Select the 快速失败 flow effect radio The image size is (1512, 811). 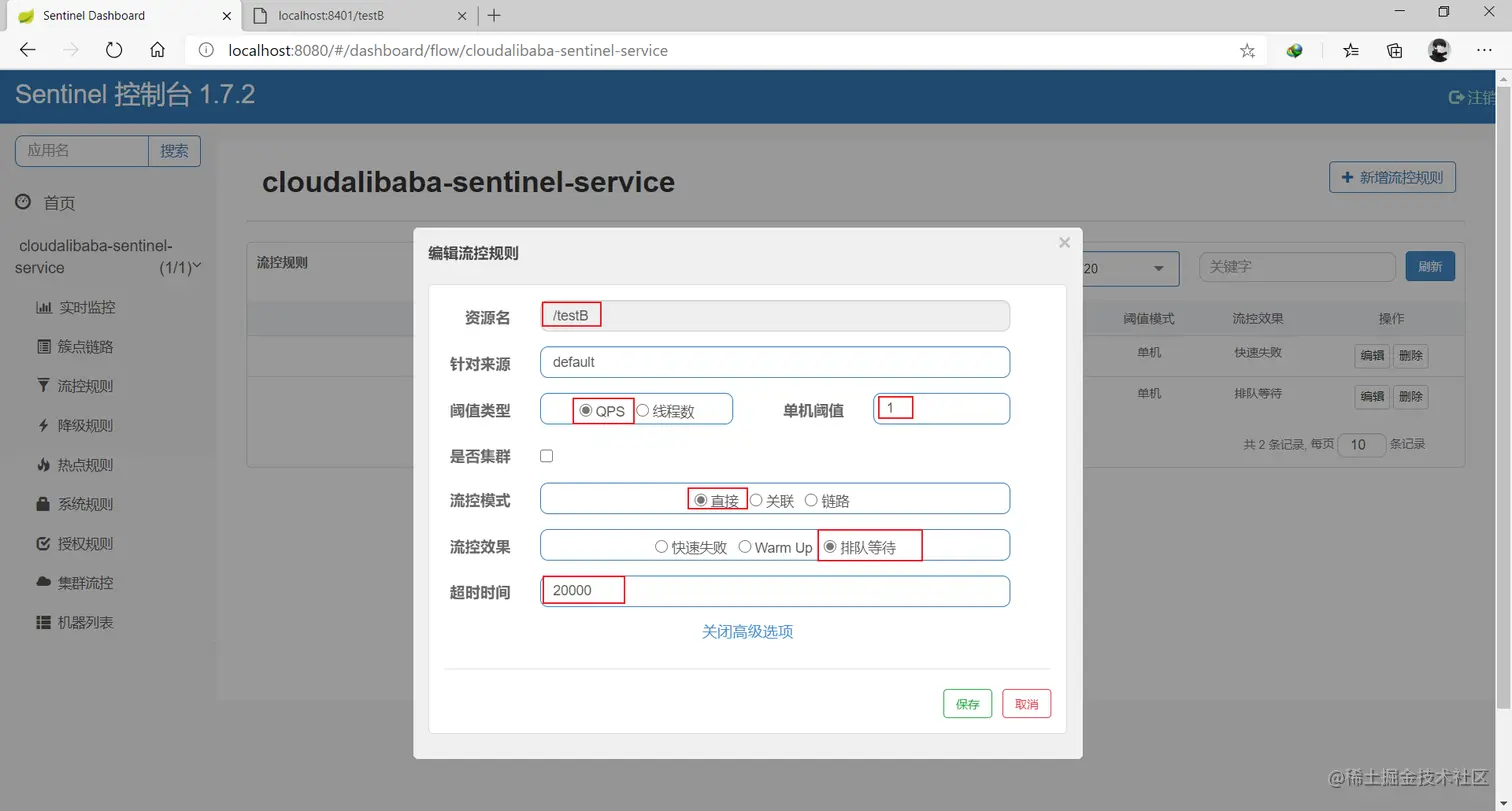tap(661, 547)
